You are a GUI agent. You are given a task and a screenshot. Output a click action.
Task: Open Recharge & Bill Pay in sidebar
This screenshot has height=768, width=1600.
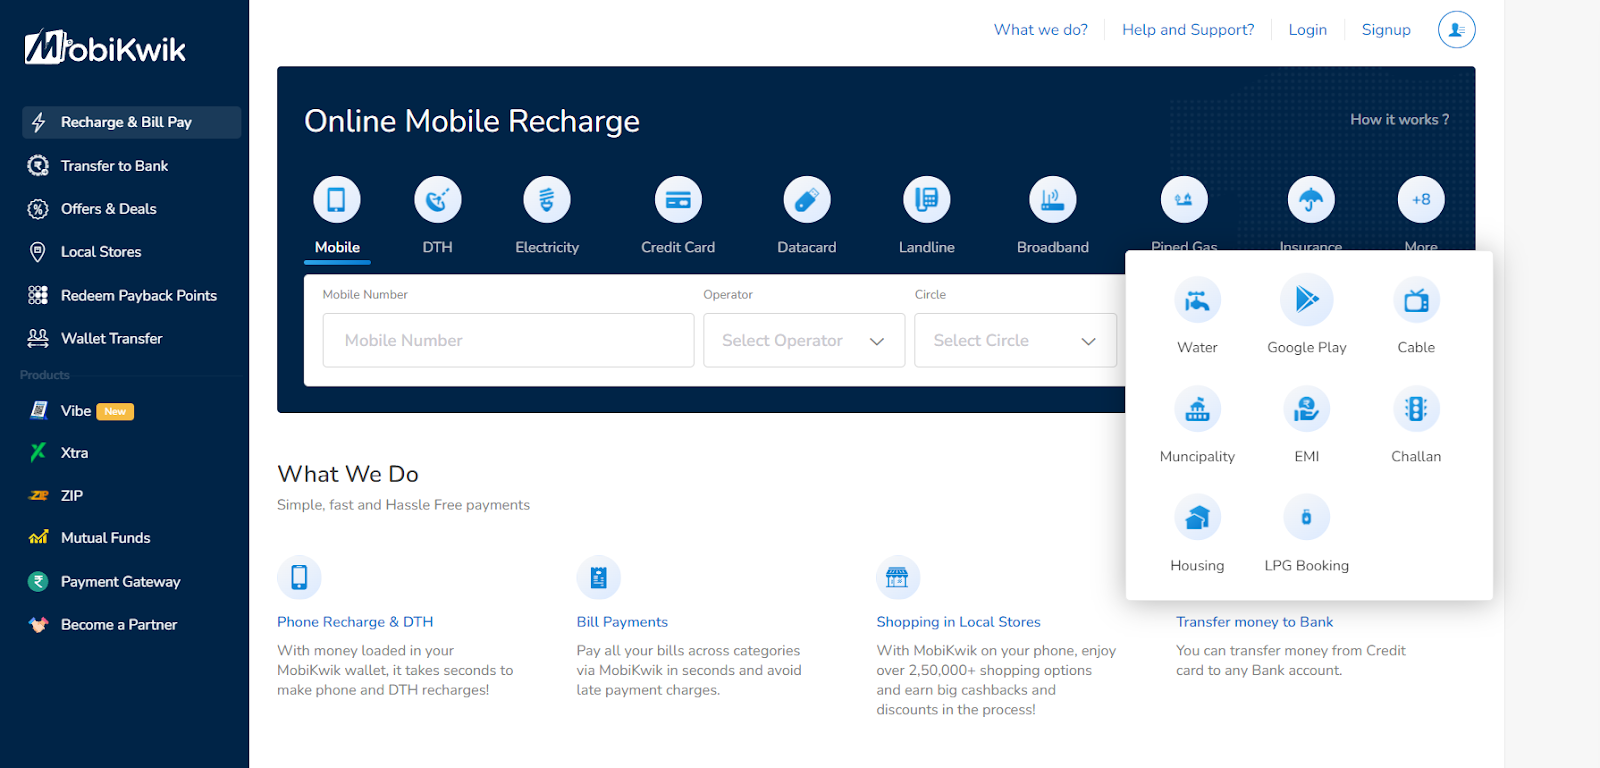pos(132,122)
